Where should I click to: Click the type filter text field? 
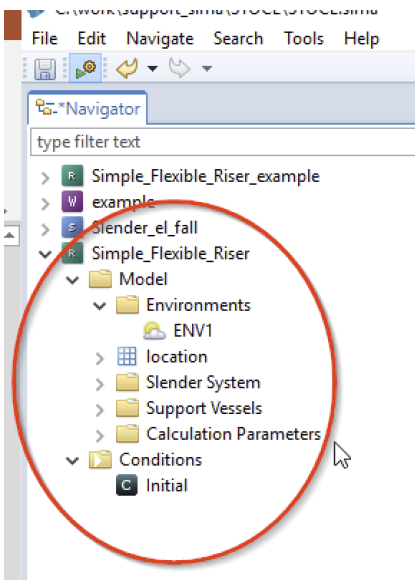coord(223,142)
